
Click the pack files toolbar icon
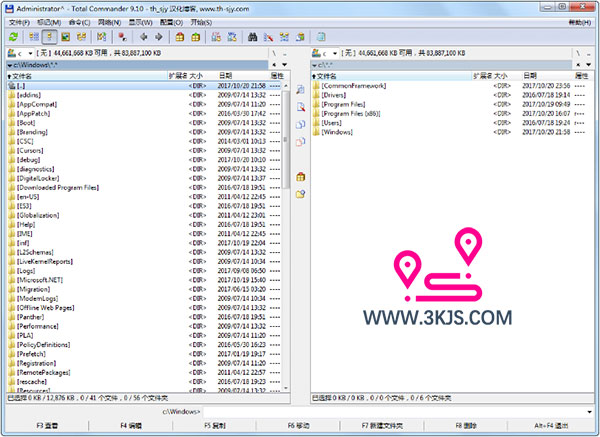click(x=179, y=37)
